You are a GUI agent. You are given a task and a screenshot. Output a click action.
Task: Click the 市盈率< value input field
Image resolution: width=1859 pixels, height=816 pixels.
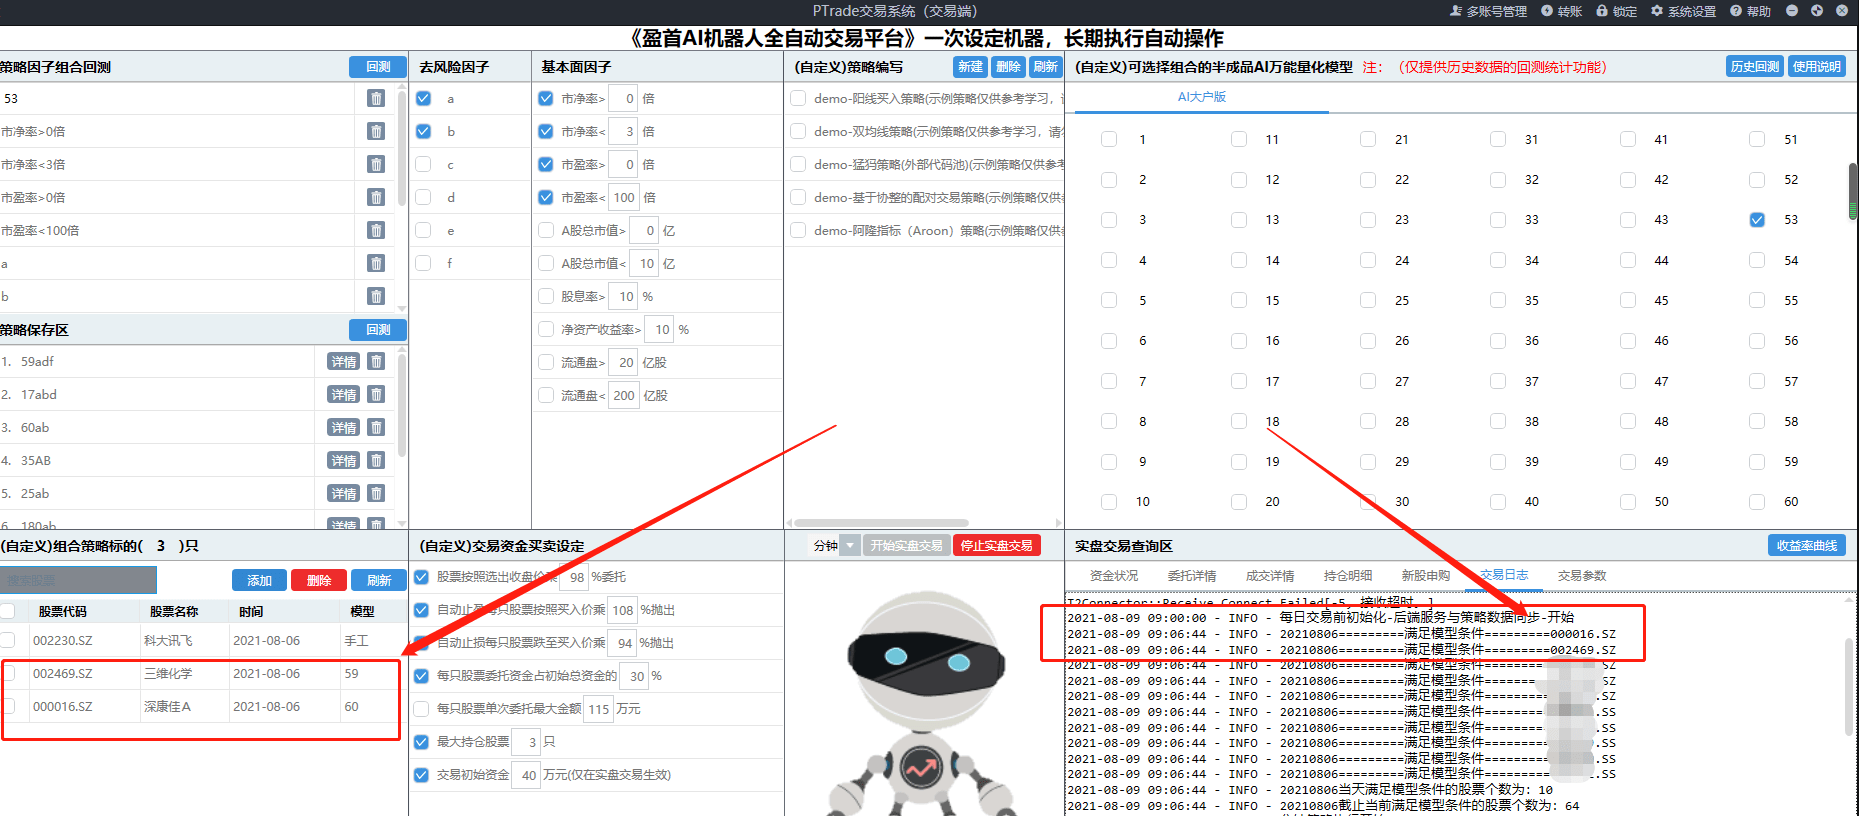tap(624, 198)
